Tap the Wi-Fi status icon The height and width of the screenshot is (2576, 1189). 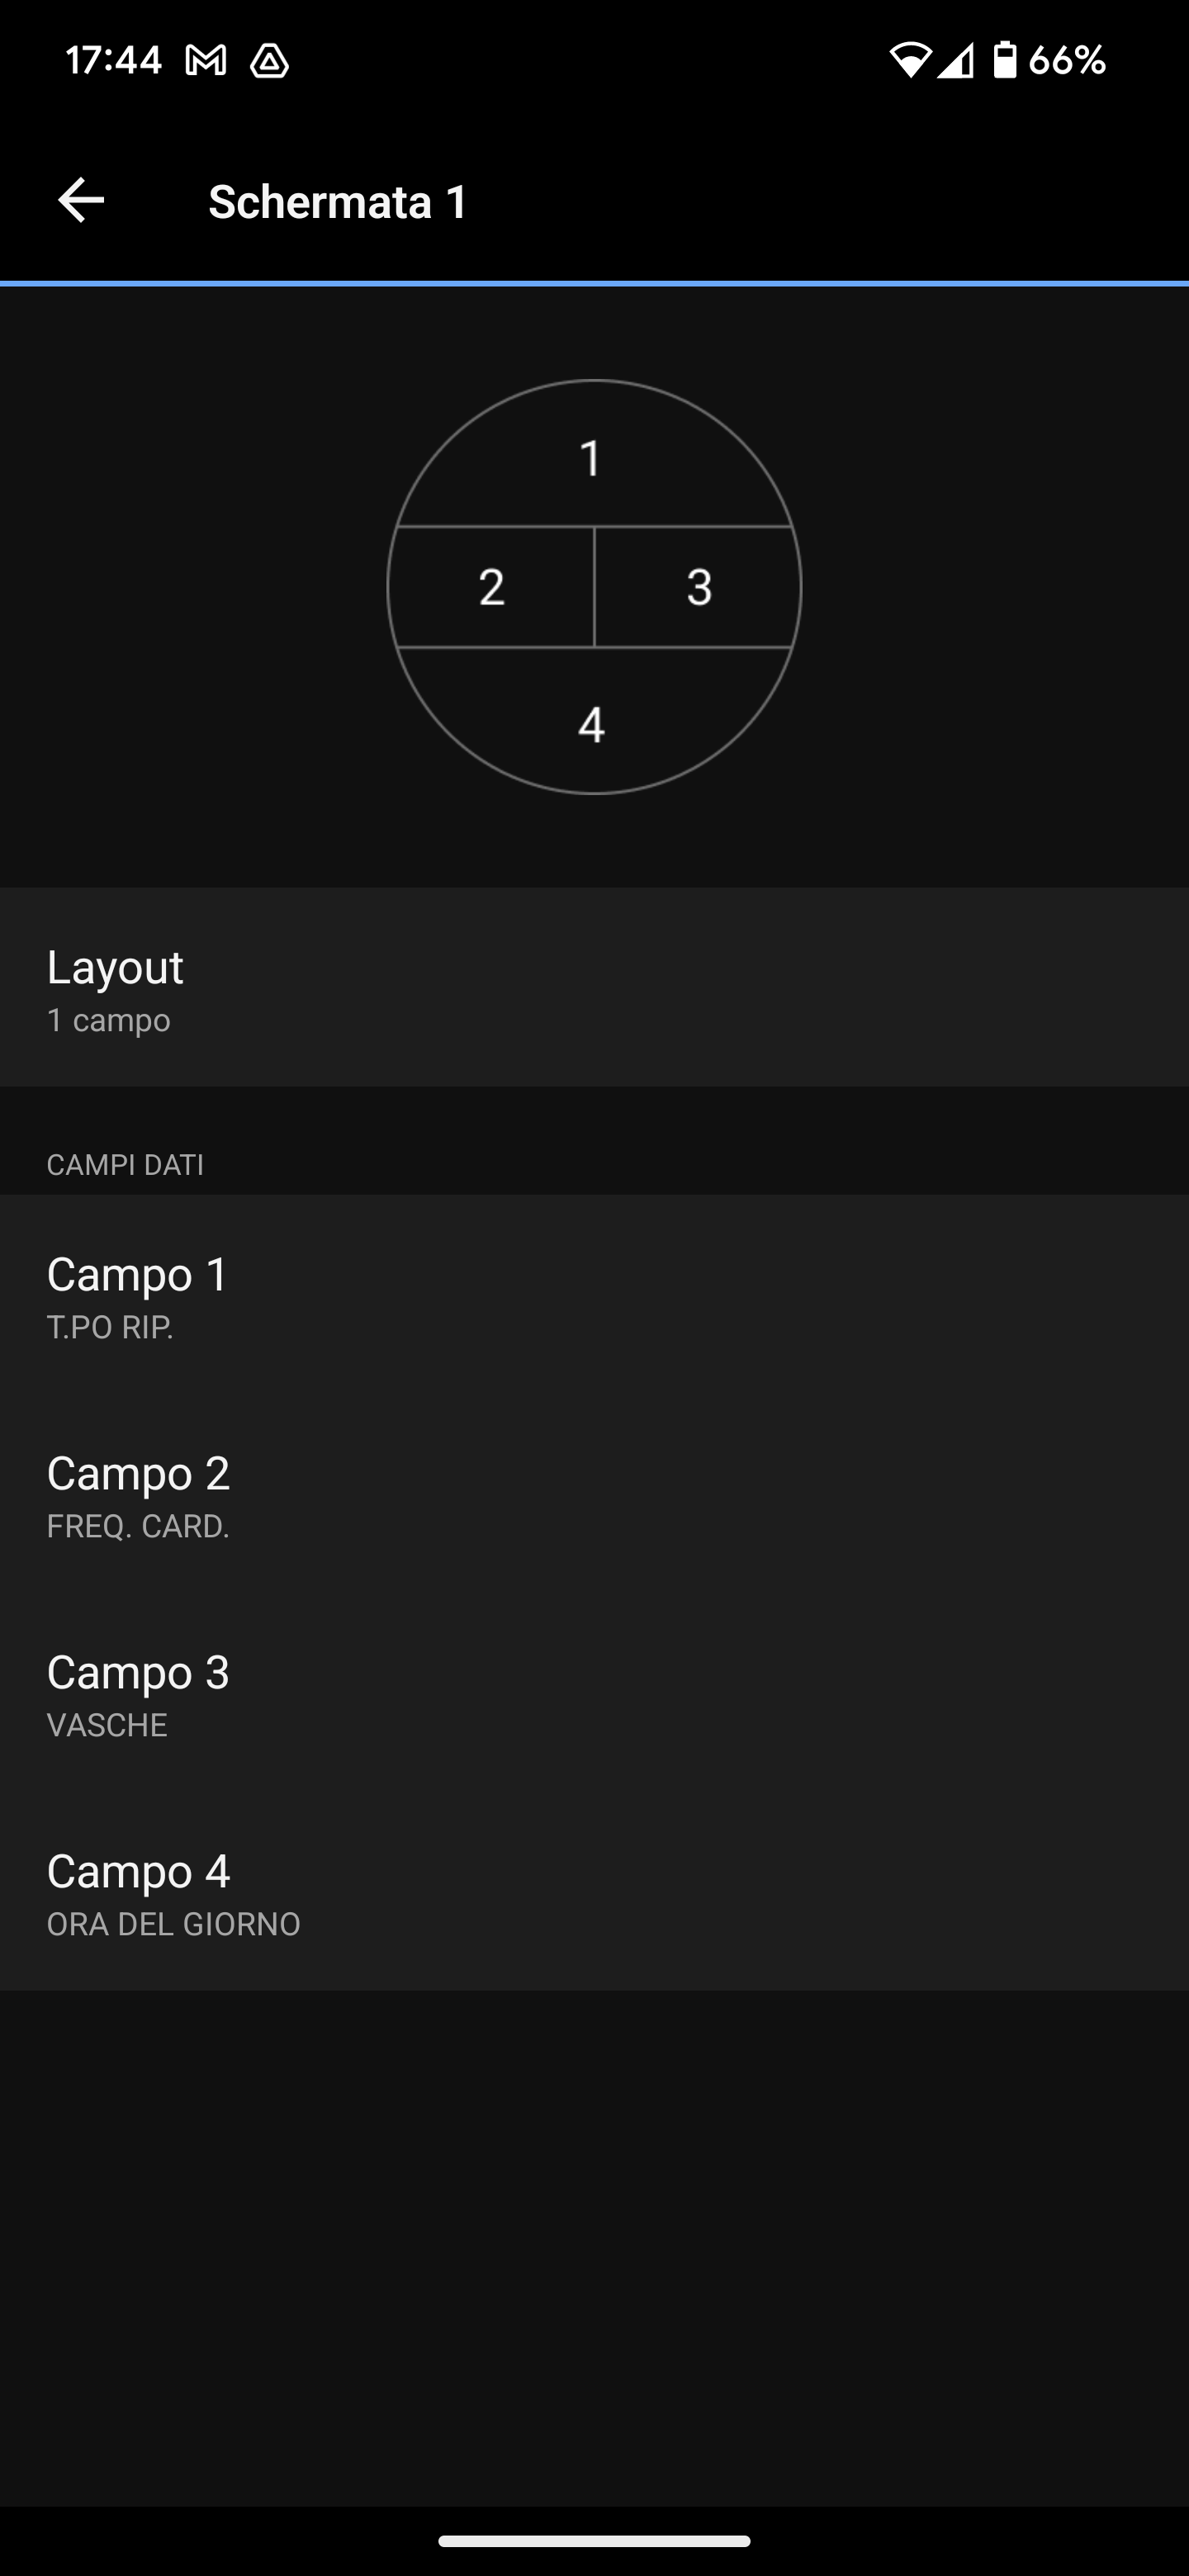[x=909, y=60]
